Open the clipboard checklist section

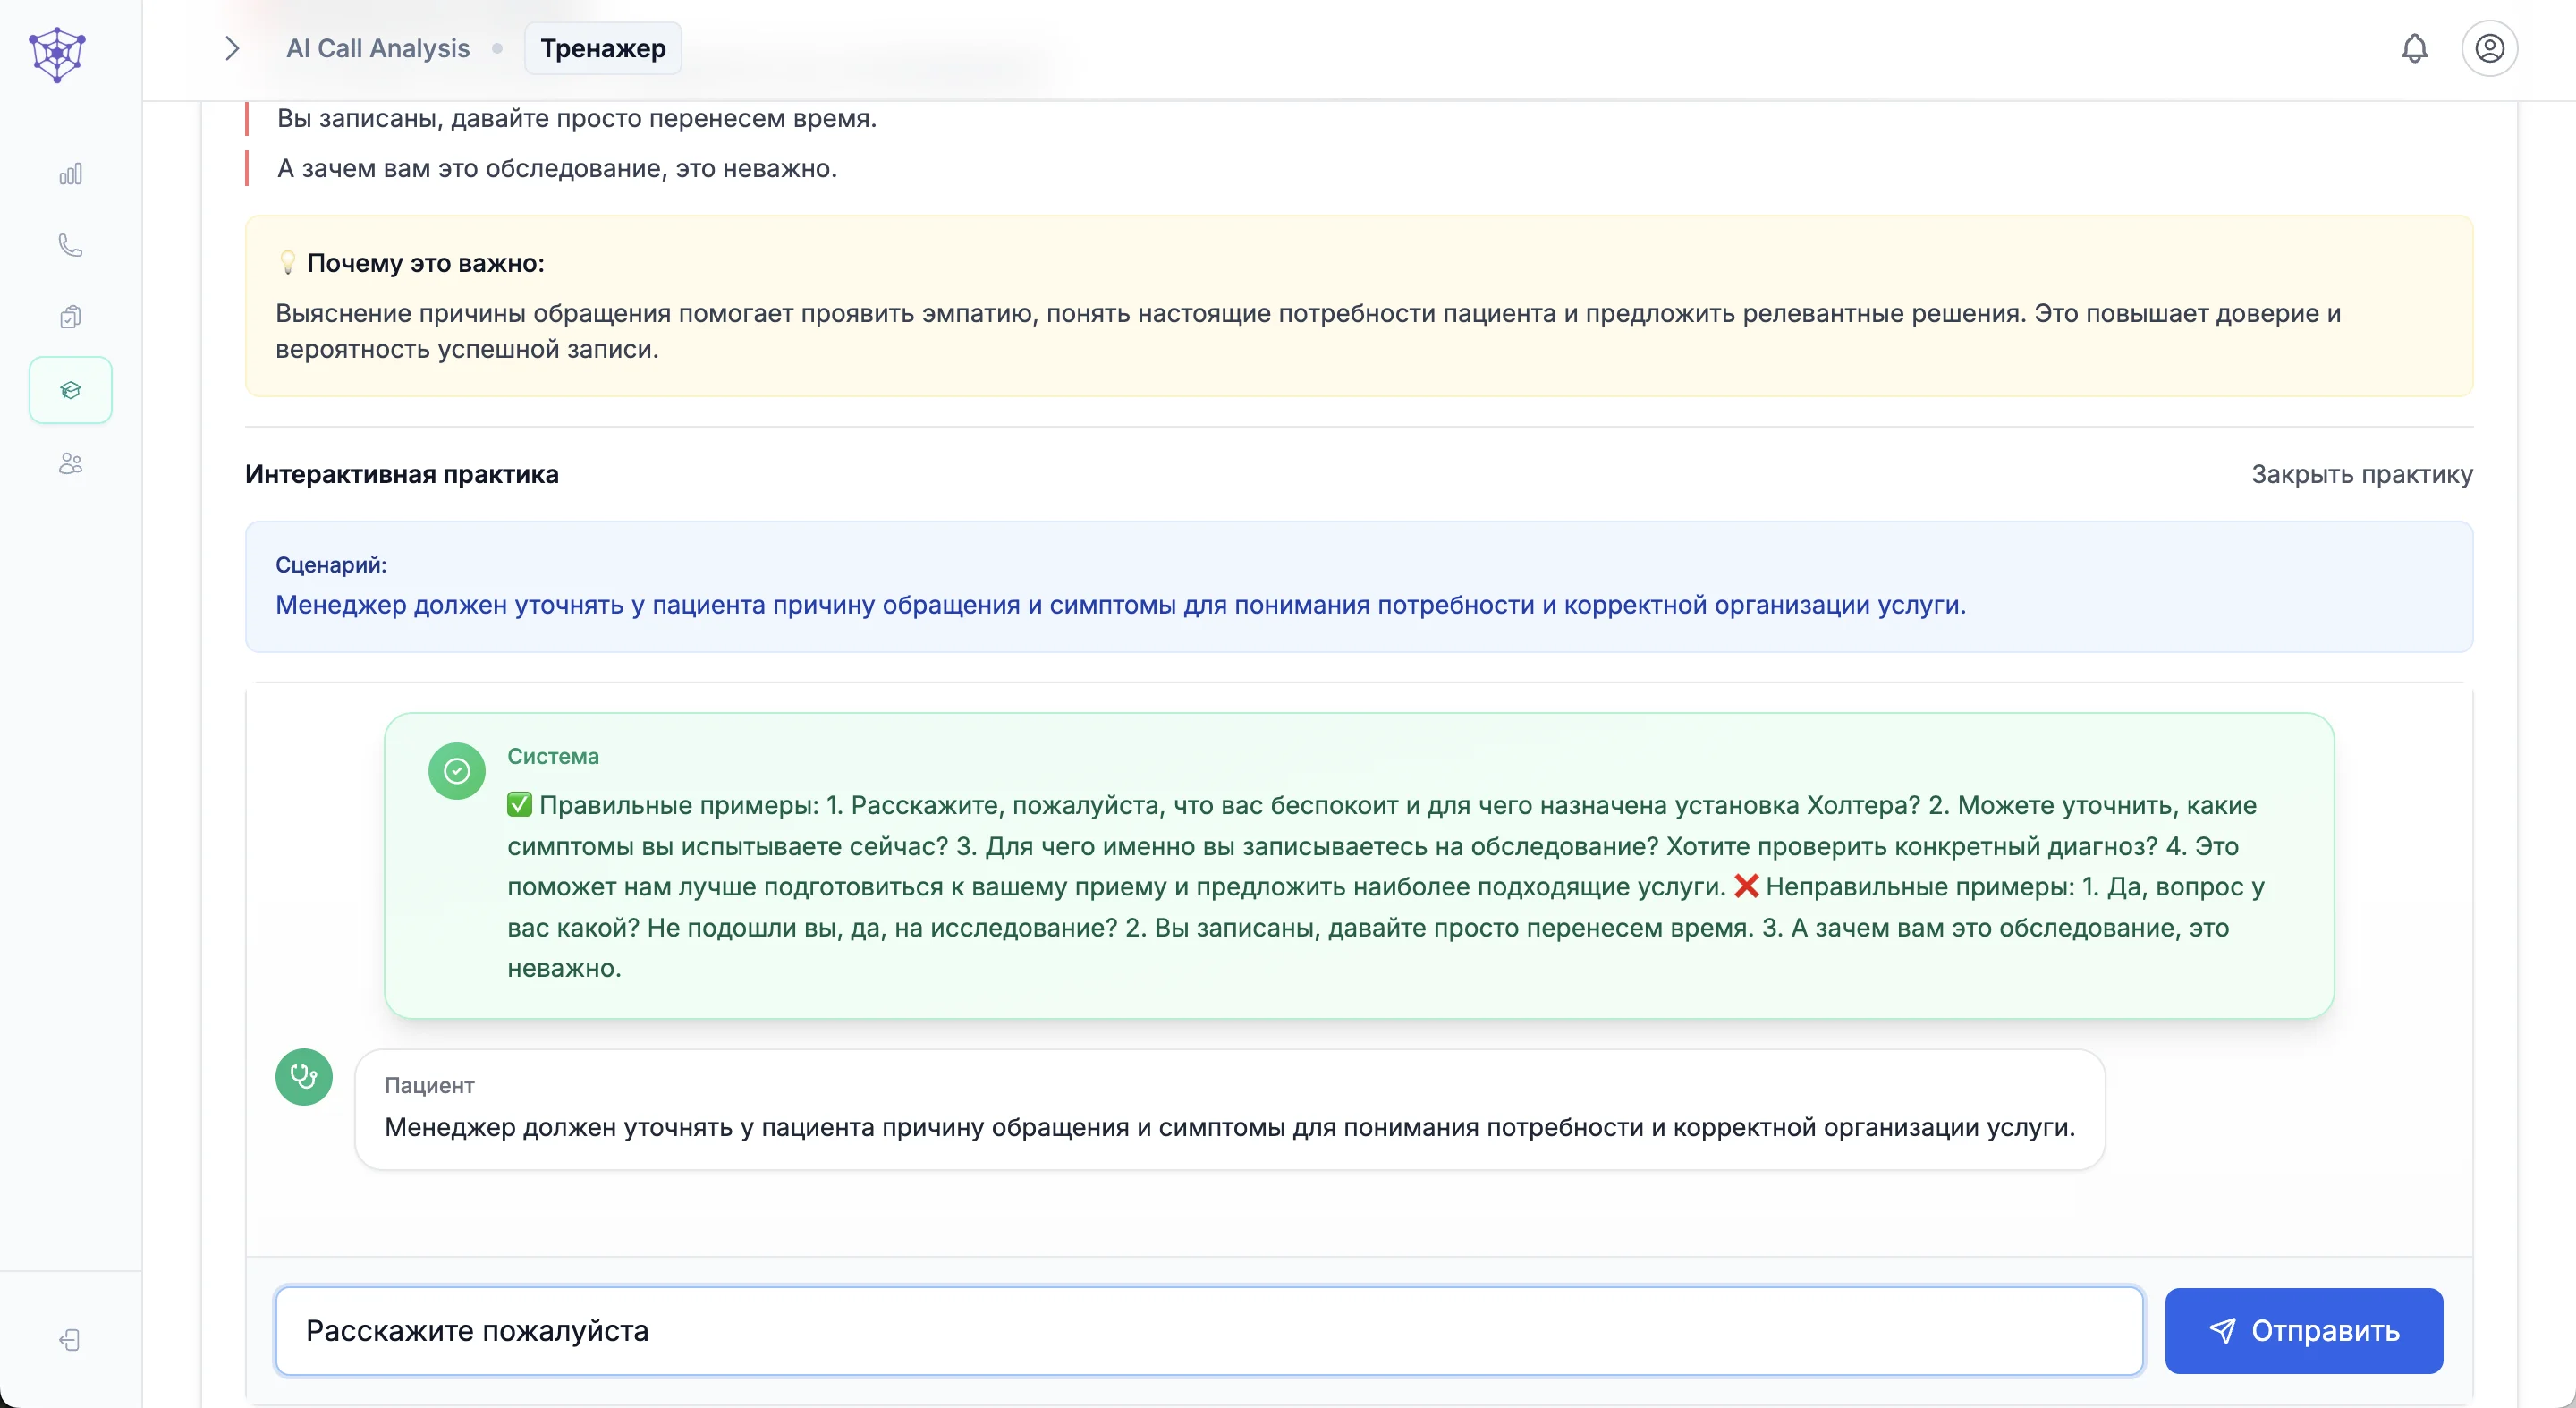pos(70,317)
